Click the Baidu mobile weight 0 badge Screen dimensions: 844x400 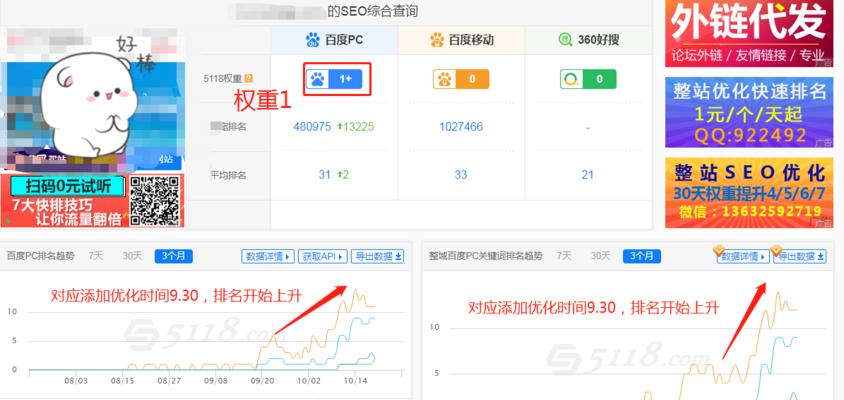[x=461, y=79]
